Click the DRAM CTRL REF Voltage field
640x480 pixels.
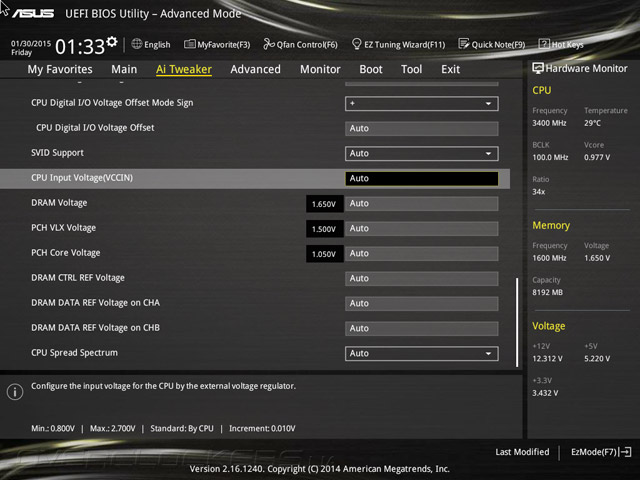click(x=422, y=278)
